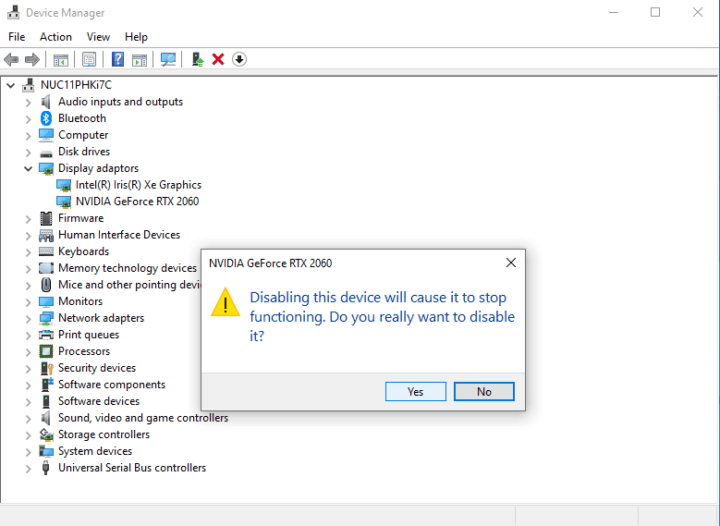
Task: Expand the Computer category arrow
Action: (x=28, y=135)
